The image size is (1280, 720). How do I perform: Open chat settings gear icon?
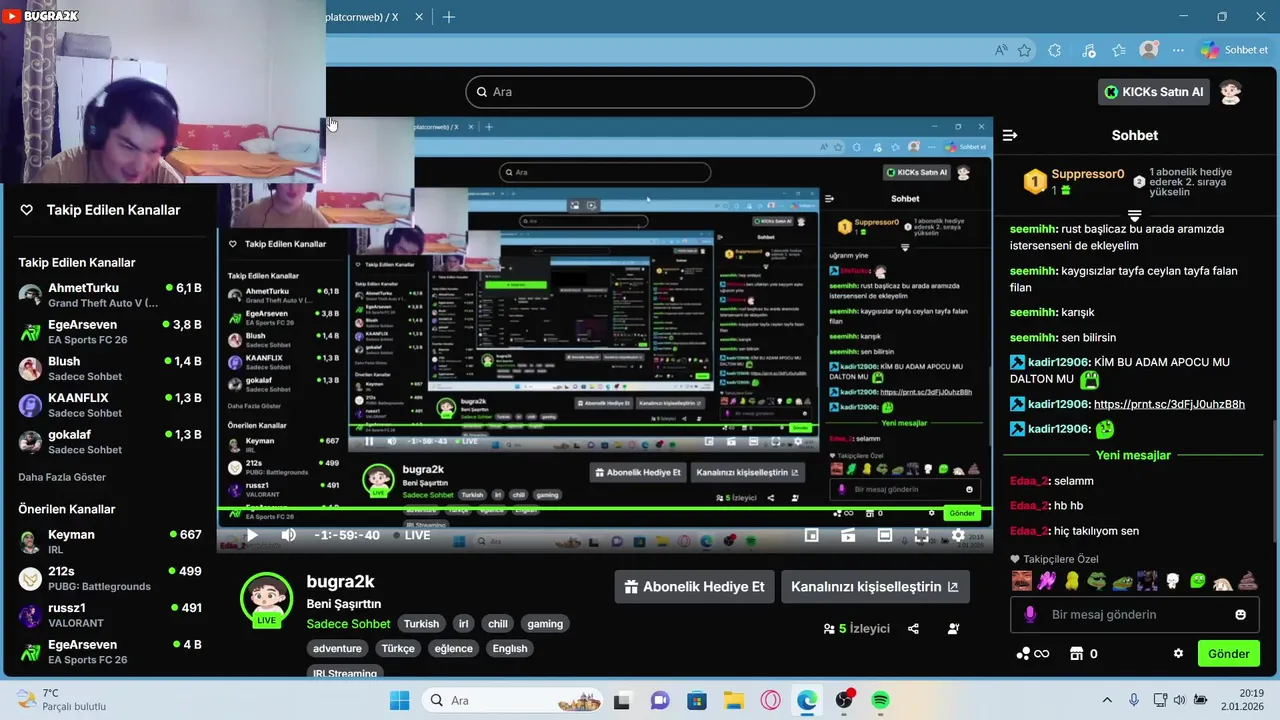pos(1178,653)
